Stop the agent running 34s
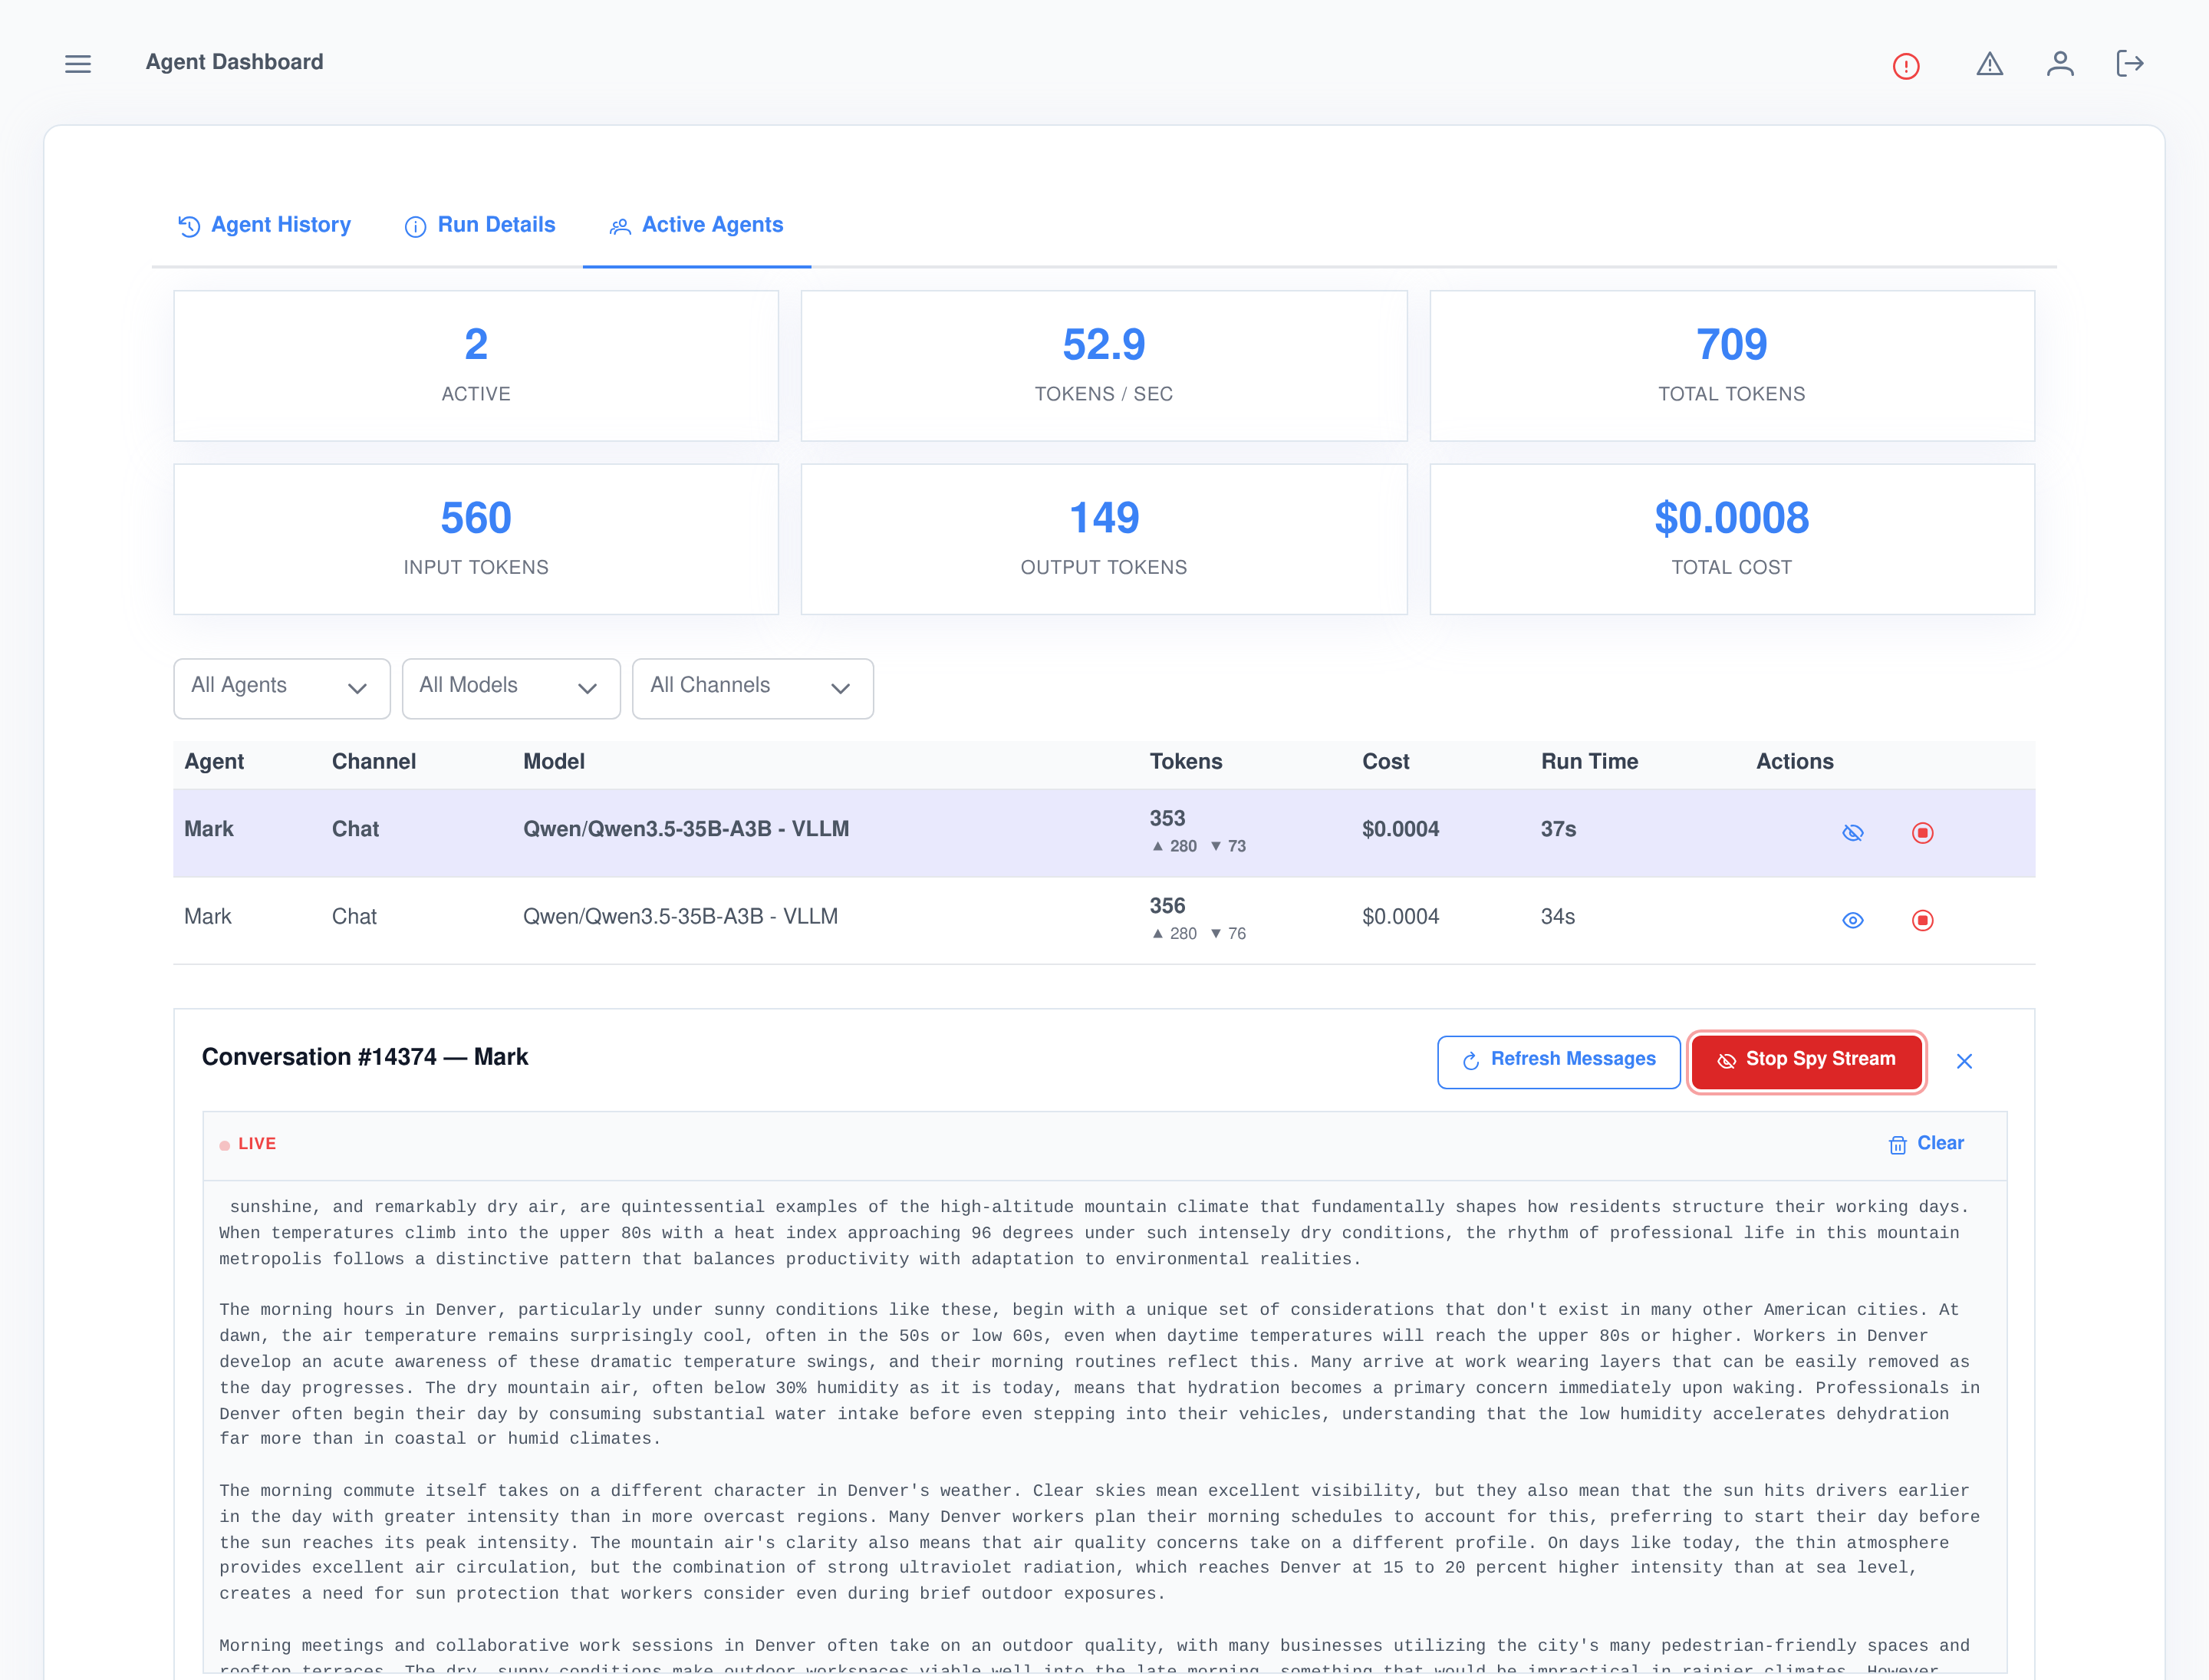This screenshot has width=2209, height=1680. 1922,920
